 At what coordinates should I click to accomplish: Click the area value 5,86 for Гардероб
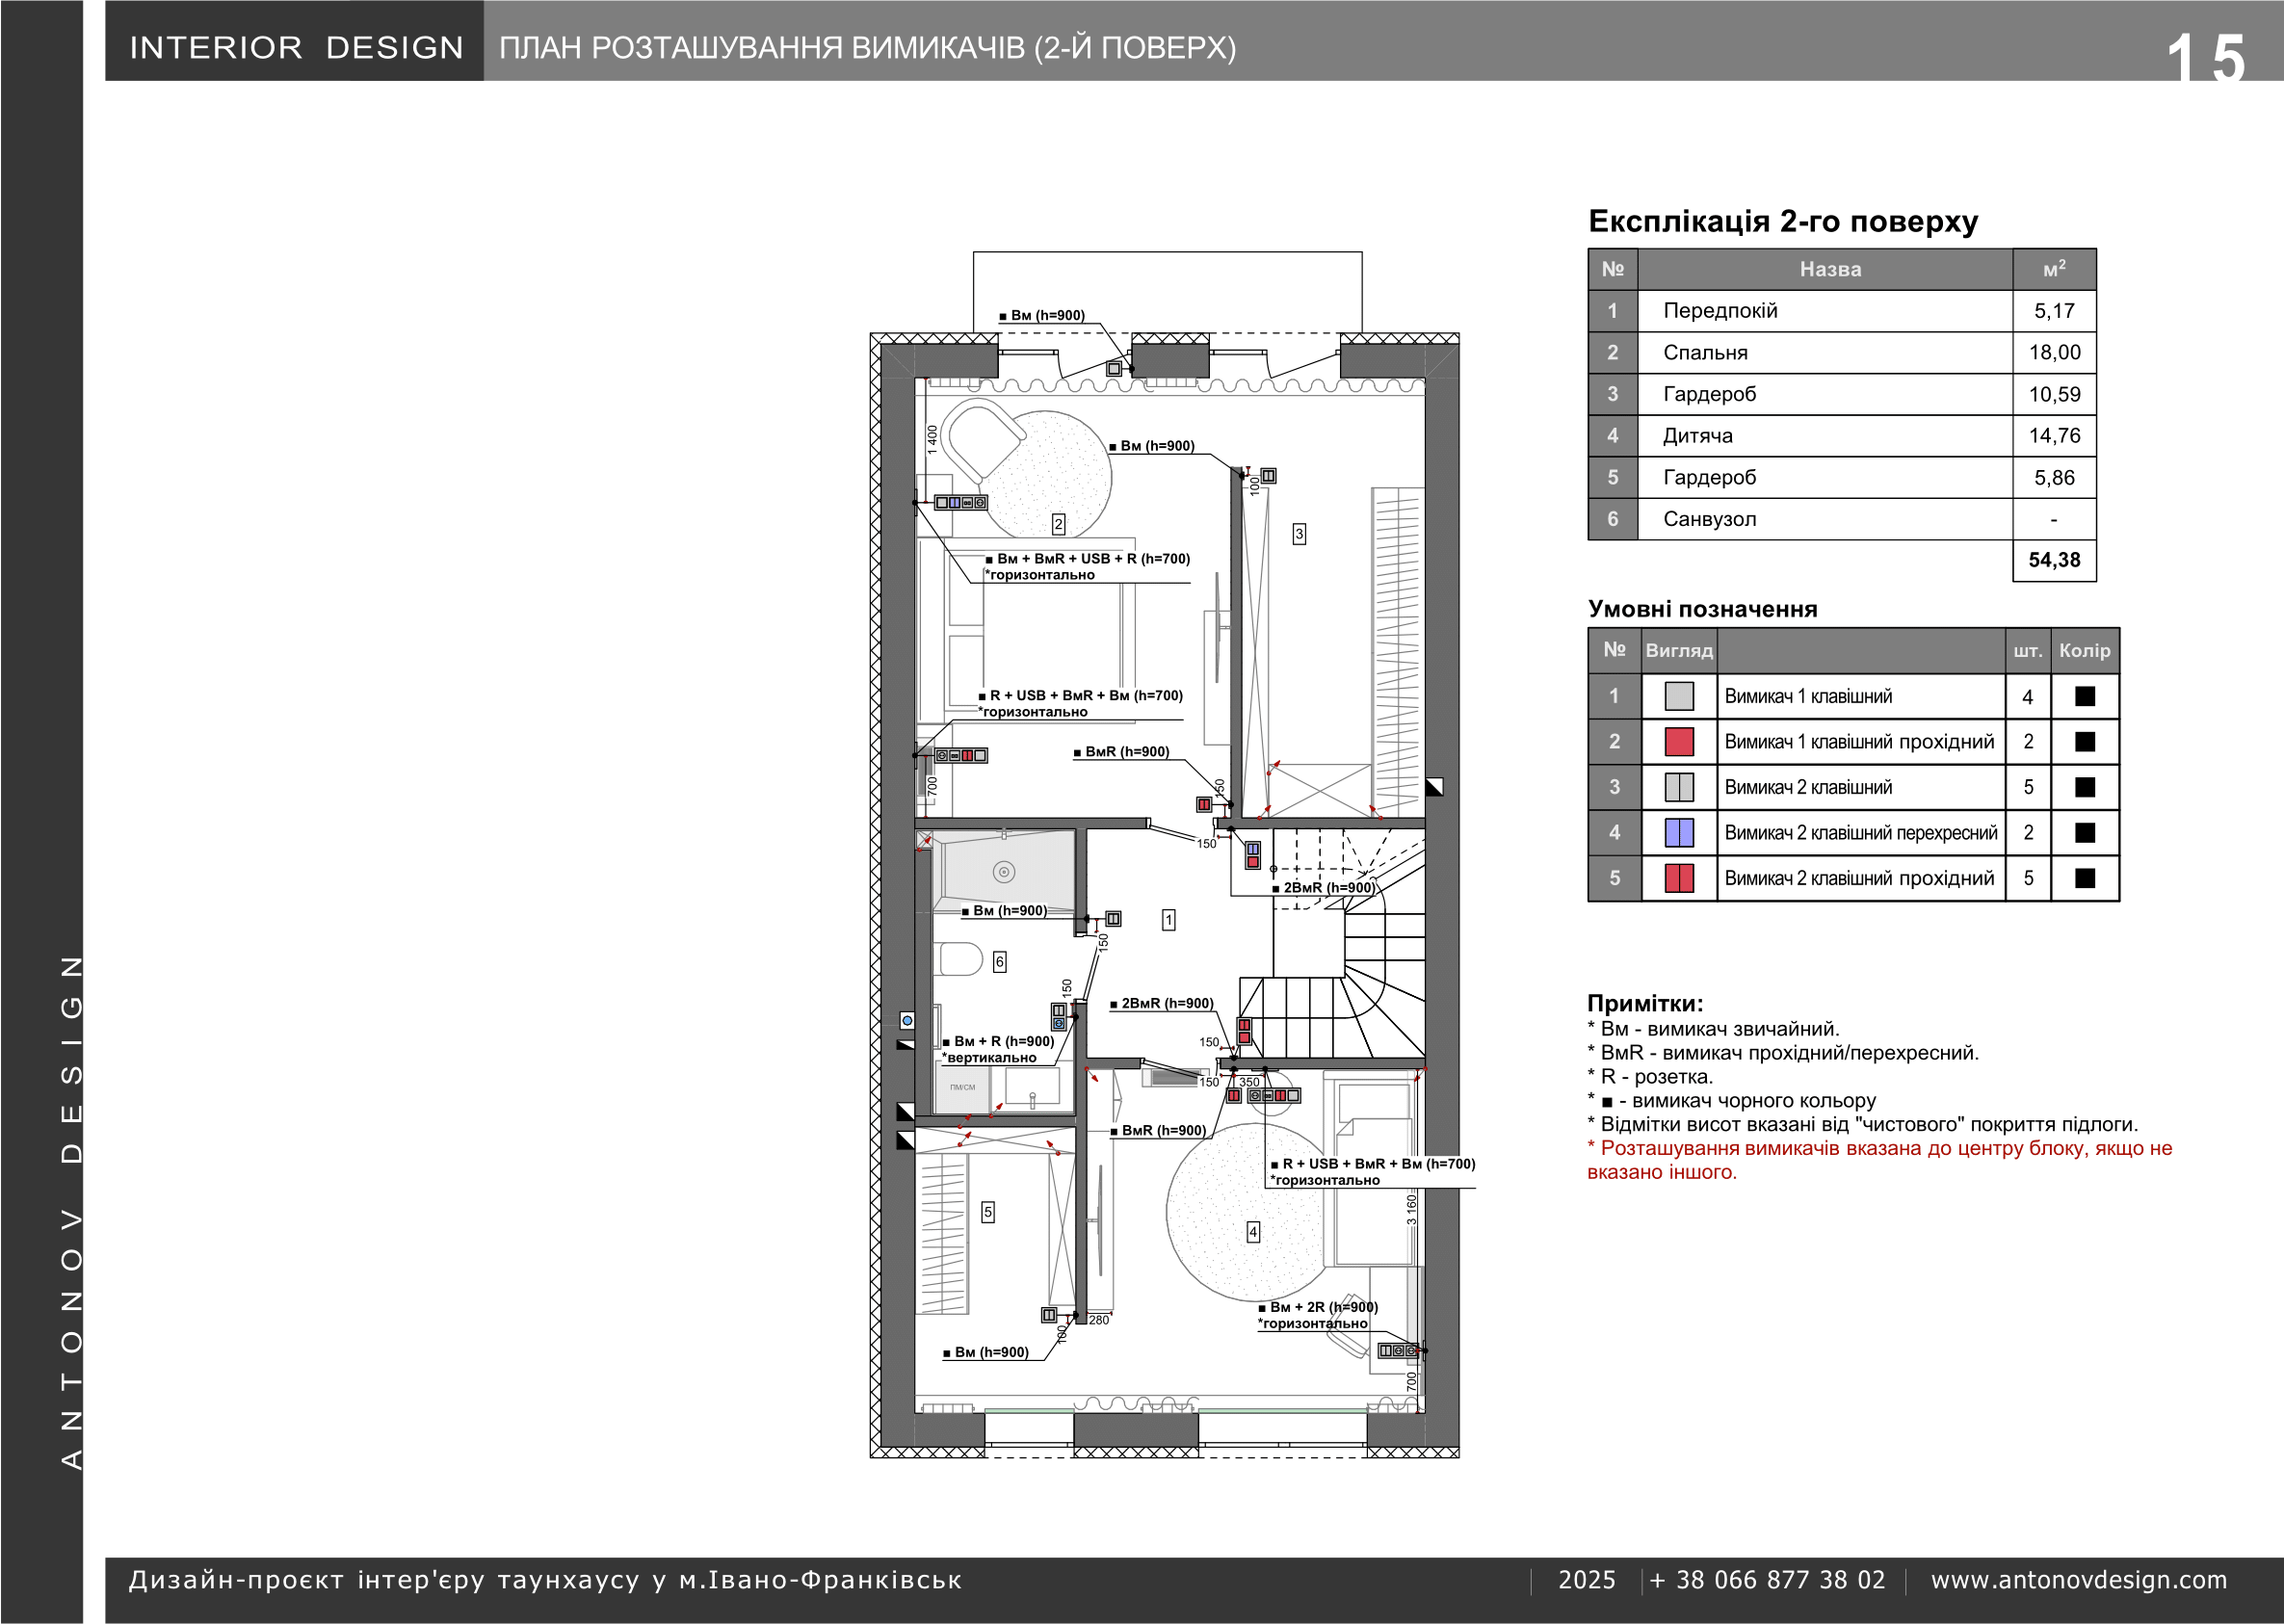pos(2054,478)
